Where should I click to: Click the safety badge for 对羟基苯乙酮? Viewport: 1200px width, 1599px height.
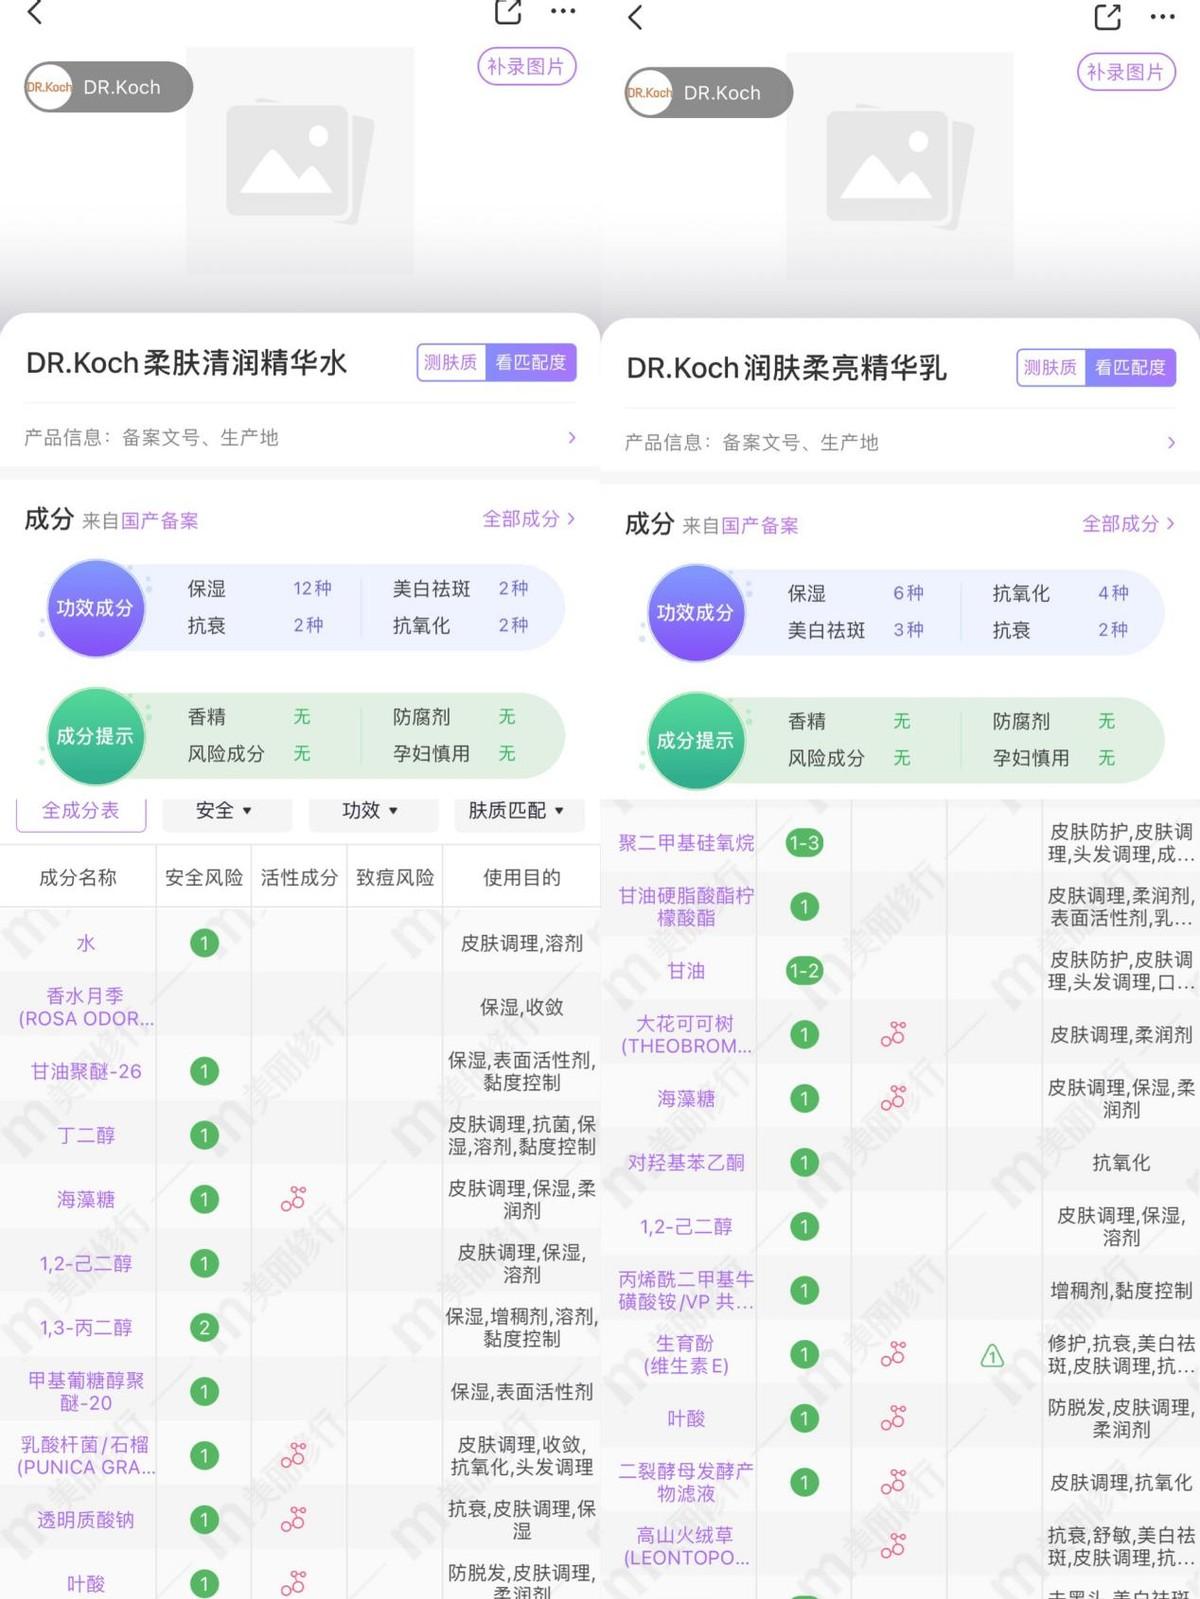point(804,1162)
